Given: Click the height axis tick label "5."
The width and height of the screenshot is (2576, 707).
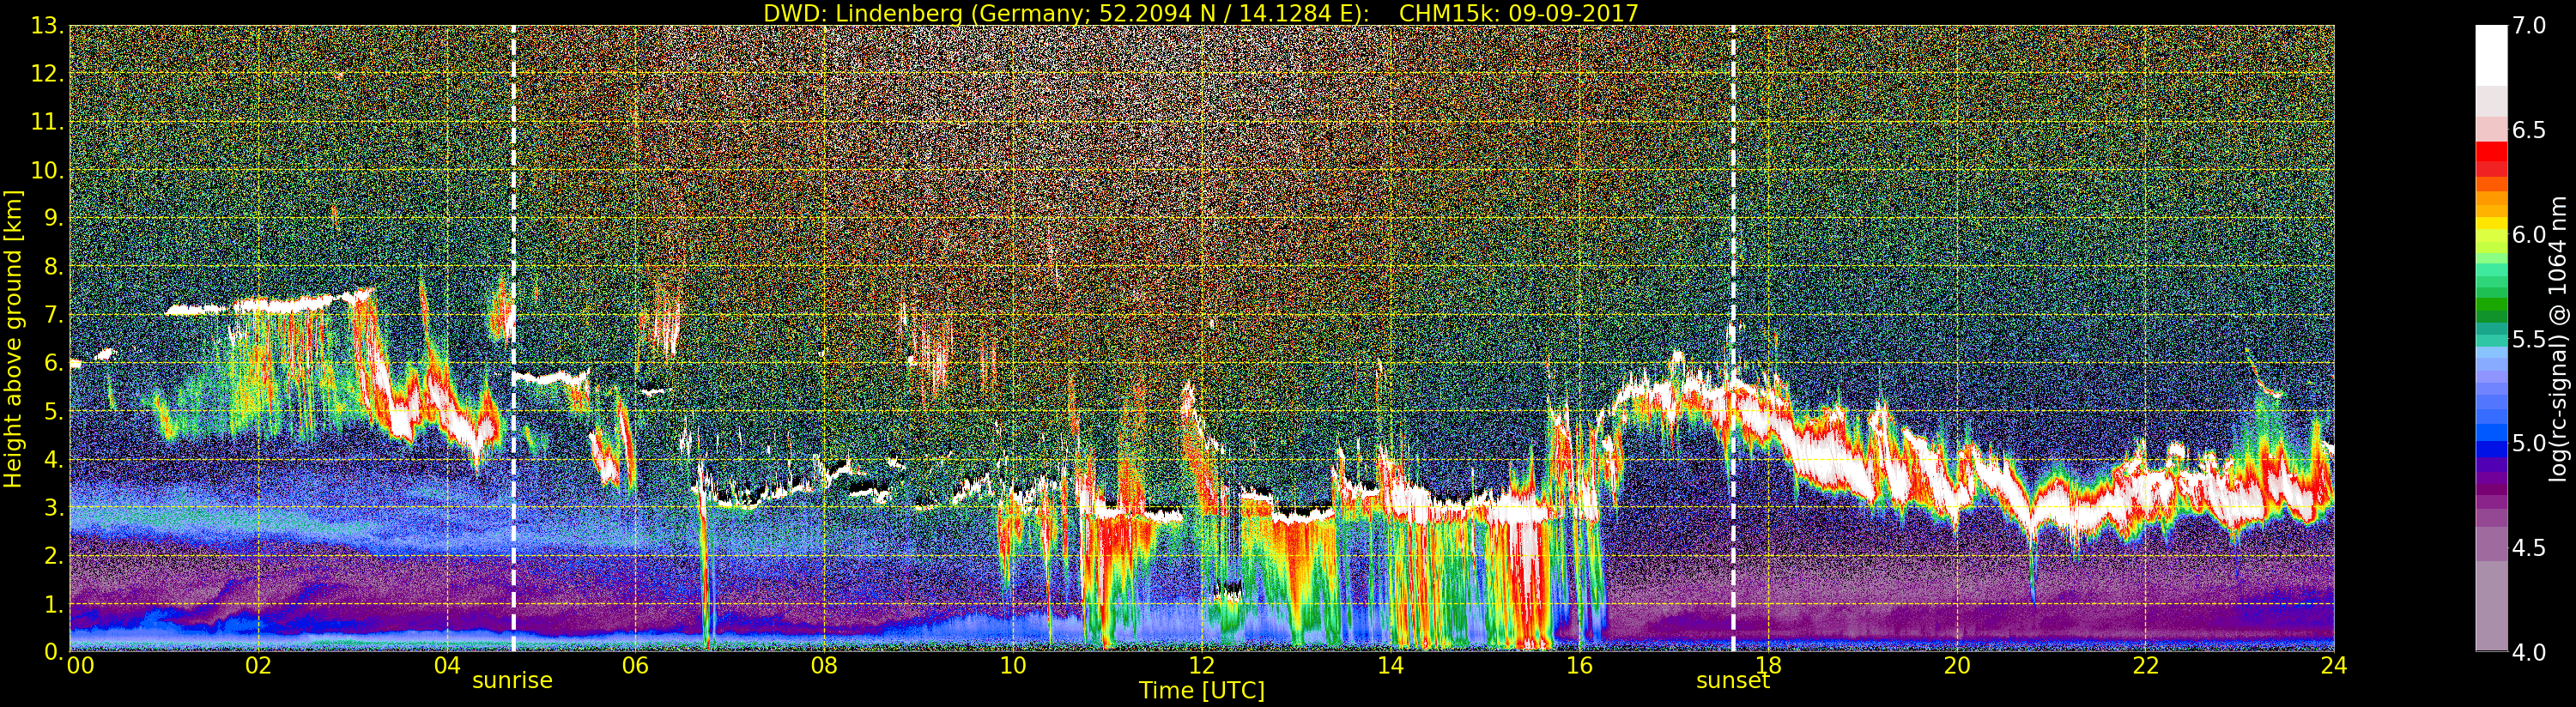Looking at the screenshot, I should [54, 411].
